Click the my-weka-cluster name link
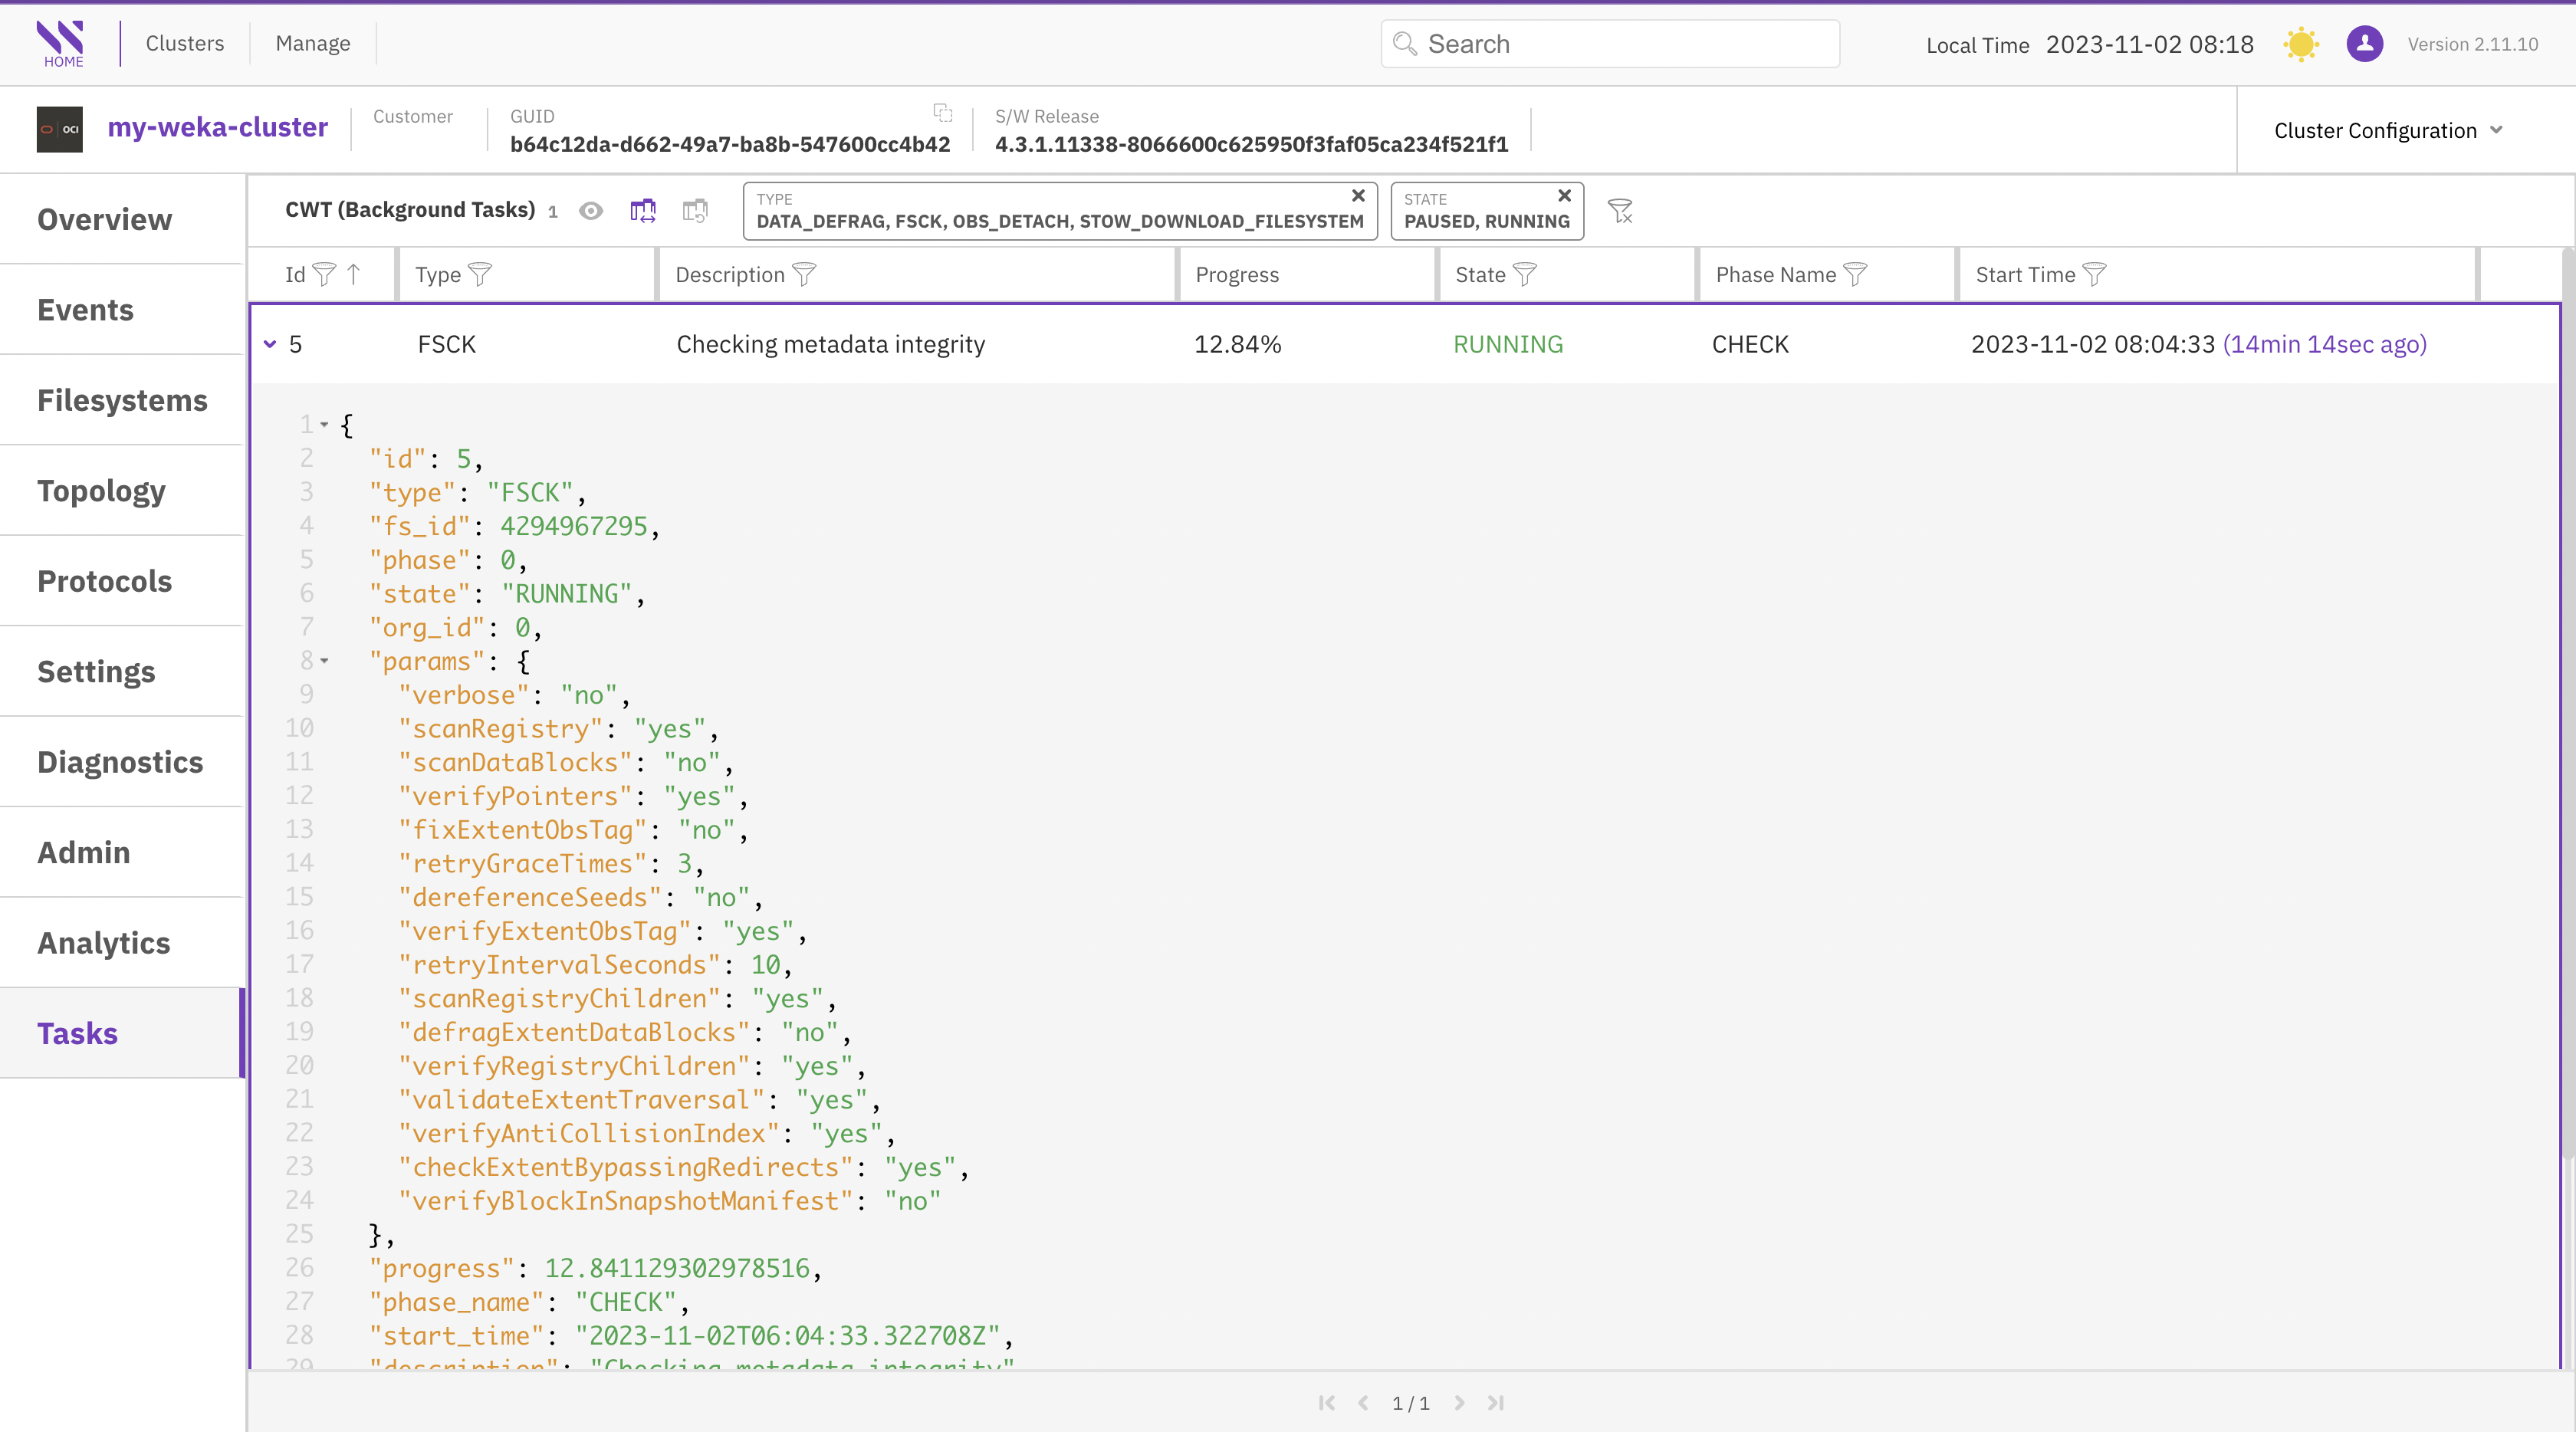 [218, 128]
